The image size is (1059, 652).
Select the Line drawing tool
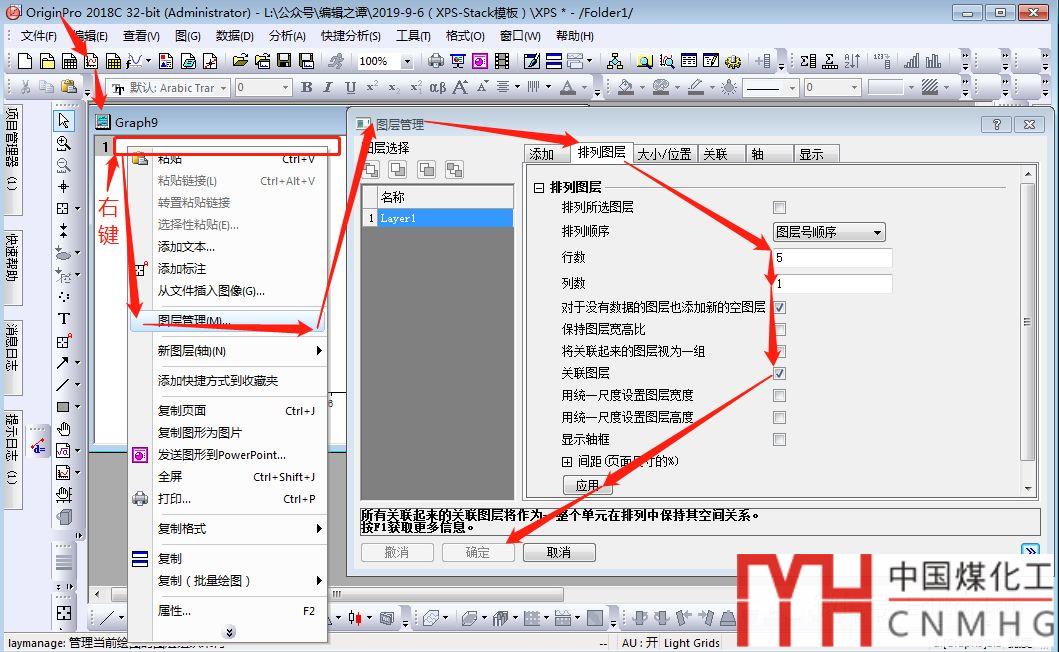[64, 385]
